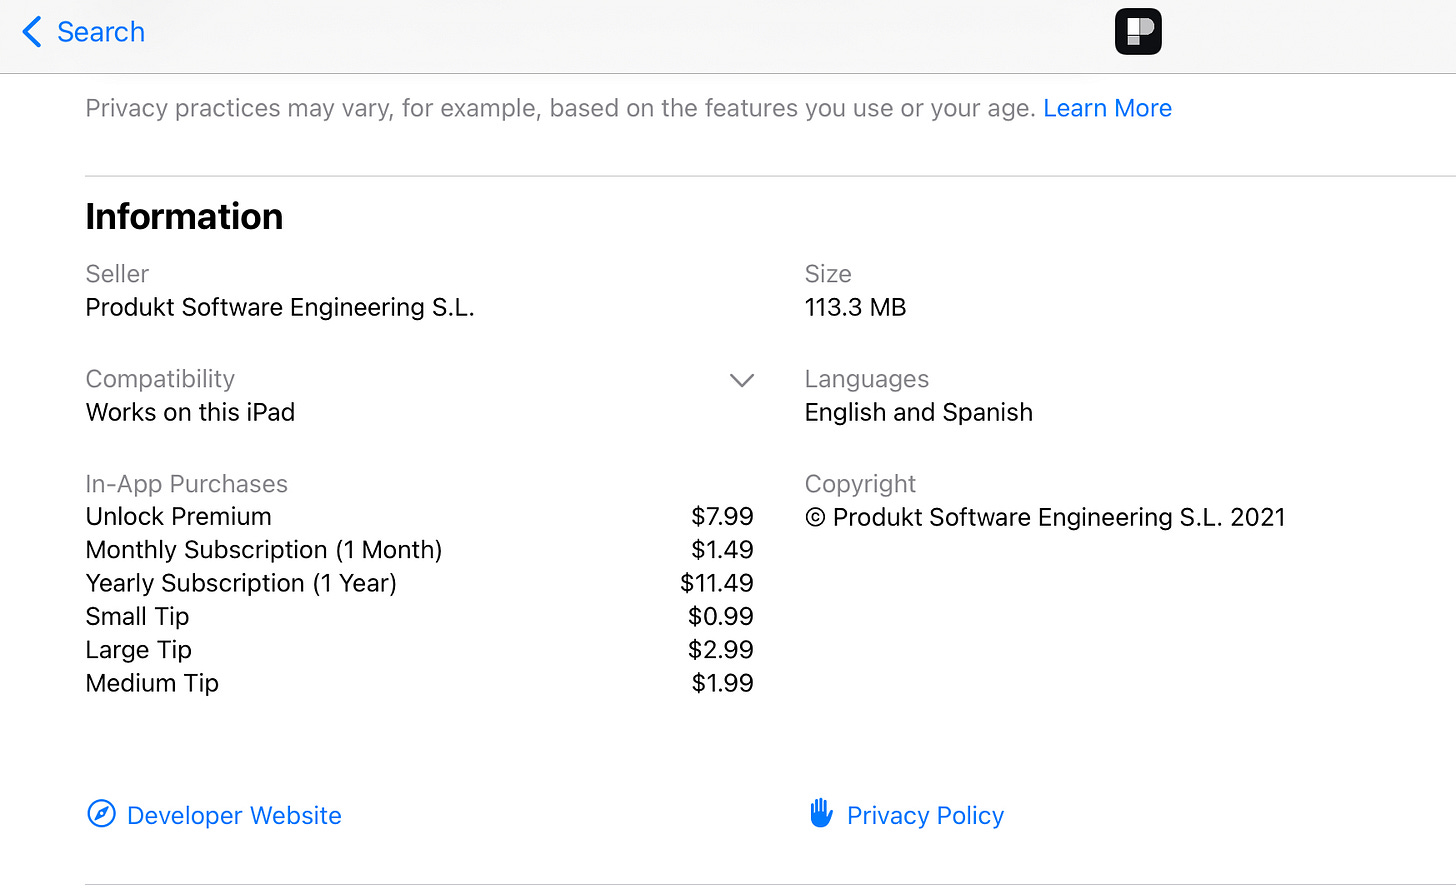The height and width of the screenshot is (888, 1456).
Task: Select the Medium Tip purchase row
Action: point(419,683)
